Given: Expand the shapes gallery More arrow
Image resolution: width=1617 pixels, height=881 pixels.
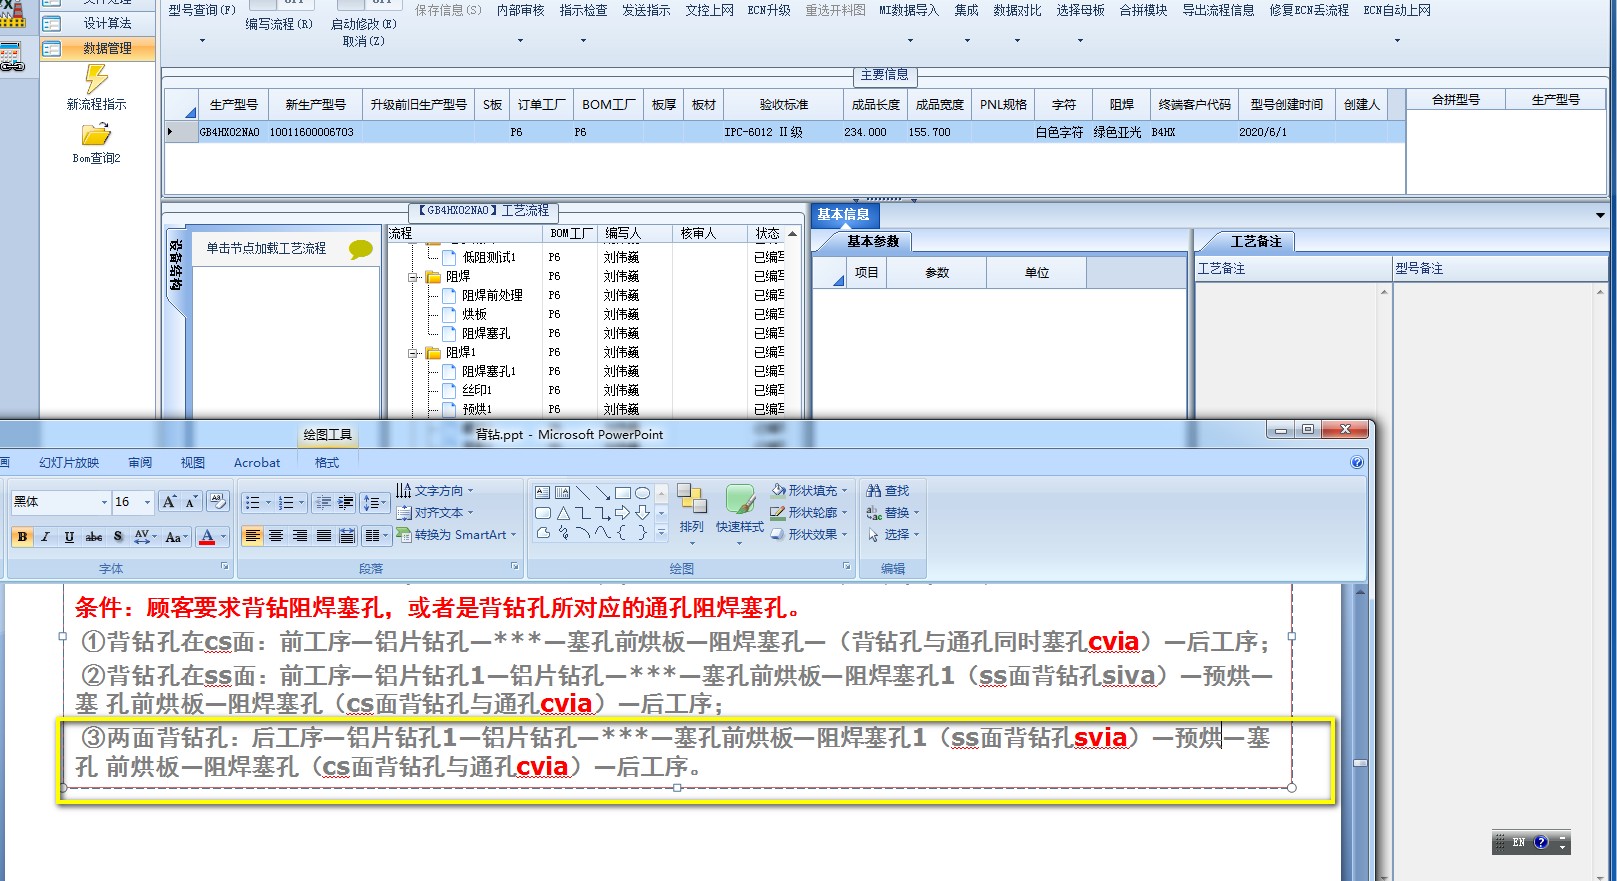Looking at the screenshot, I should click(x=661, y=534).
